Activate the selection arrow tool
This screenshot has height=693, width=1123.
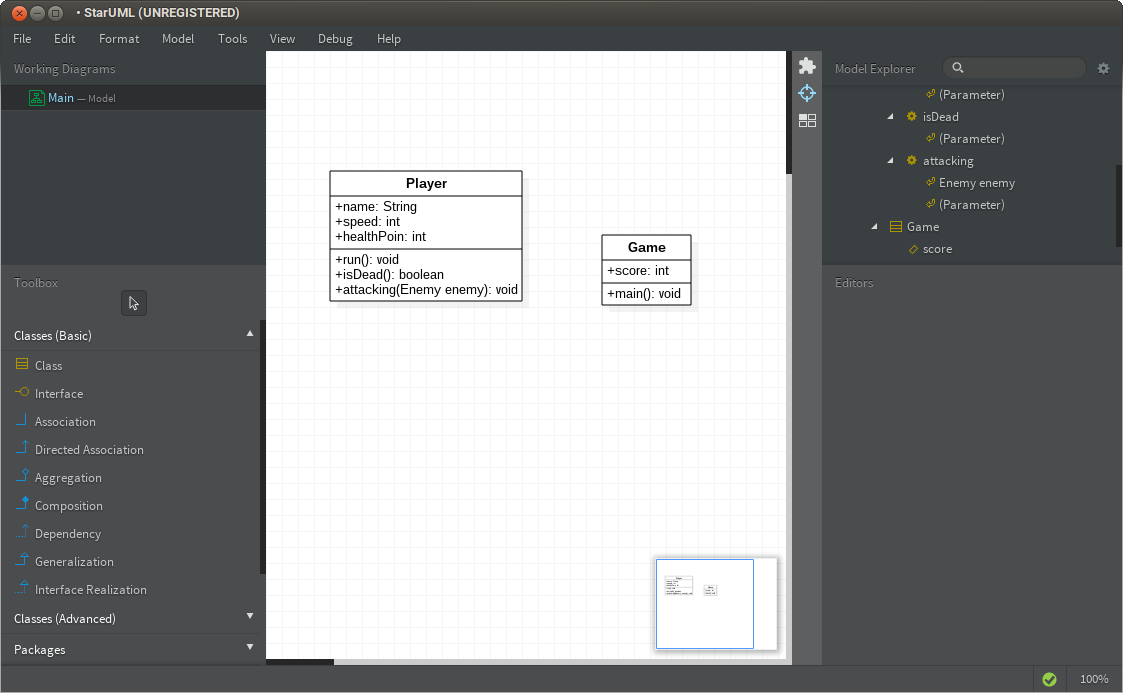[134, 302]
